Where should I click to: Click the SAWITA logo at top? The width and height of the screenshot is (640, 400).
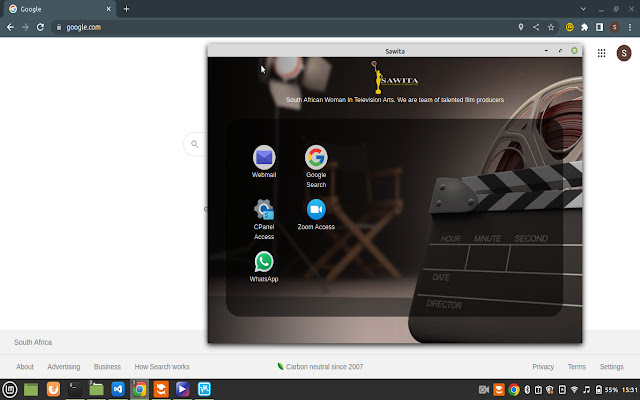pyautogui.click(x=395, y=78)
